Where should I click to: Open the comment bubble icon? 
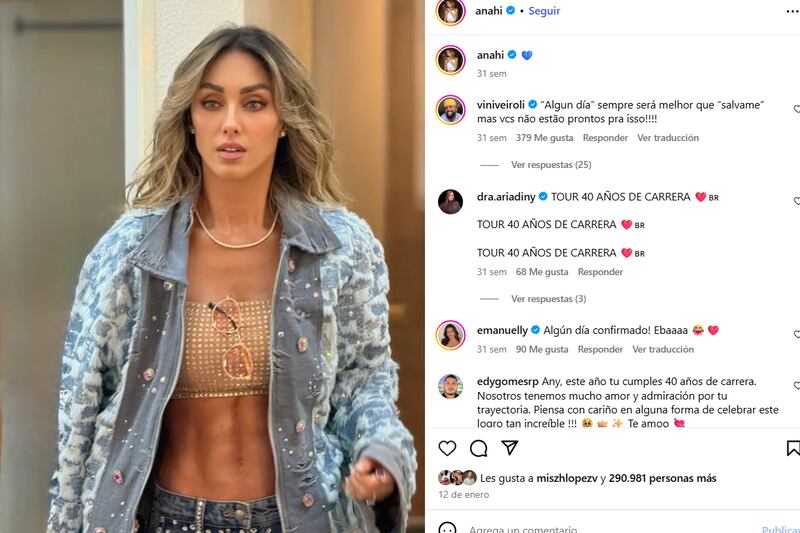pyautogui.click(x=478, y=448)
